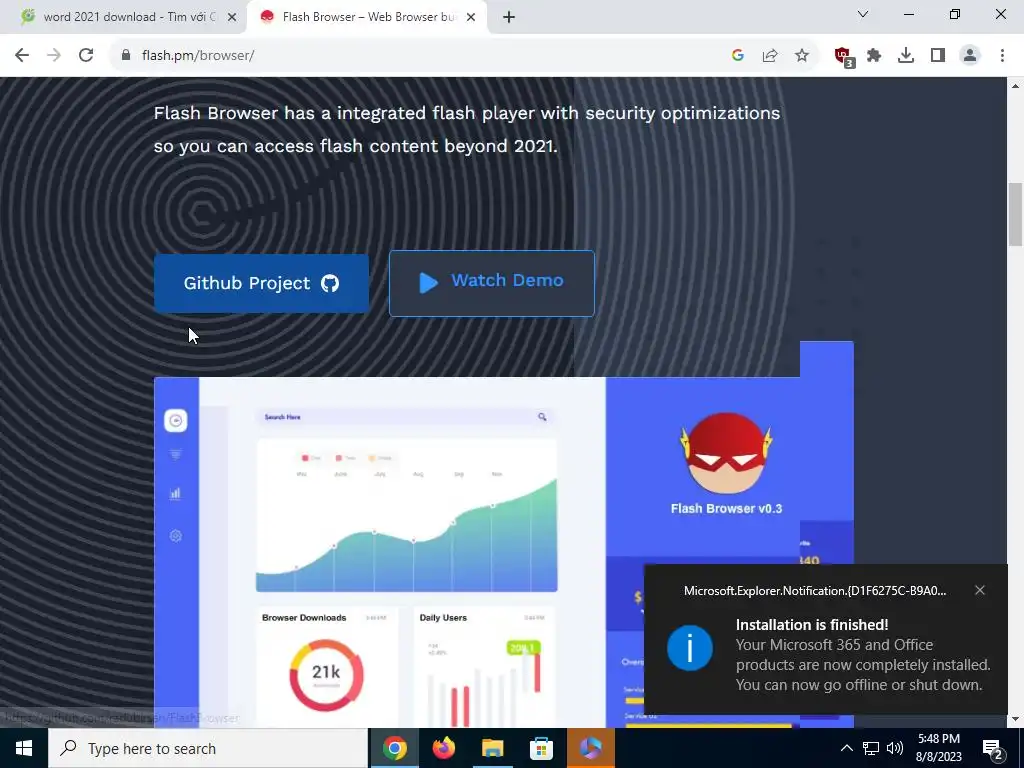Click the scrollbar down arrow
The width and height of the screenshot is (1024, 768).
[x=1016, y=720]
